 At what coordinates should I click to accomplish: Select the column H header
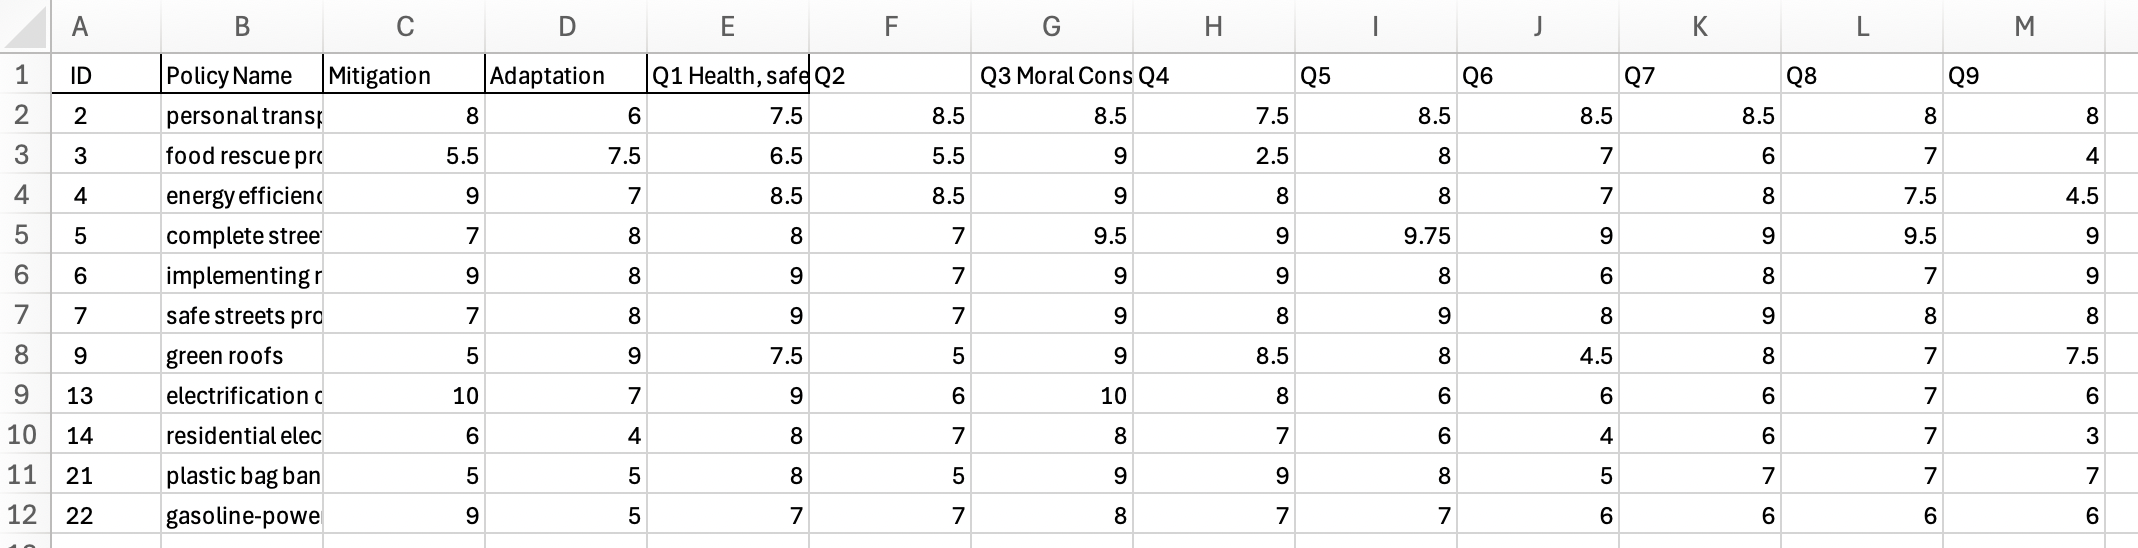tap(1213, 27)
